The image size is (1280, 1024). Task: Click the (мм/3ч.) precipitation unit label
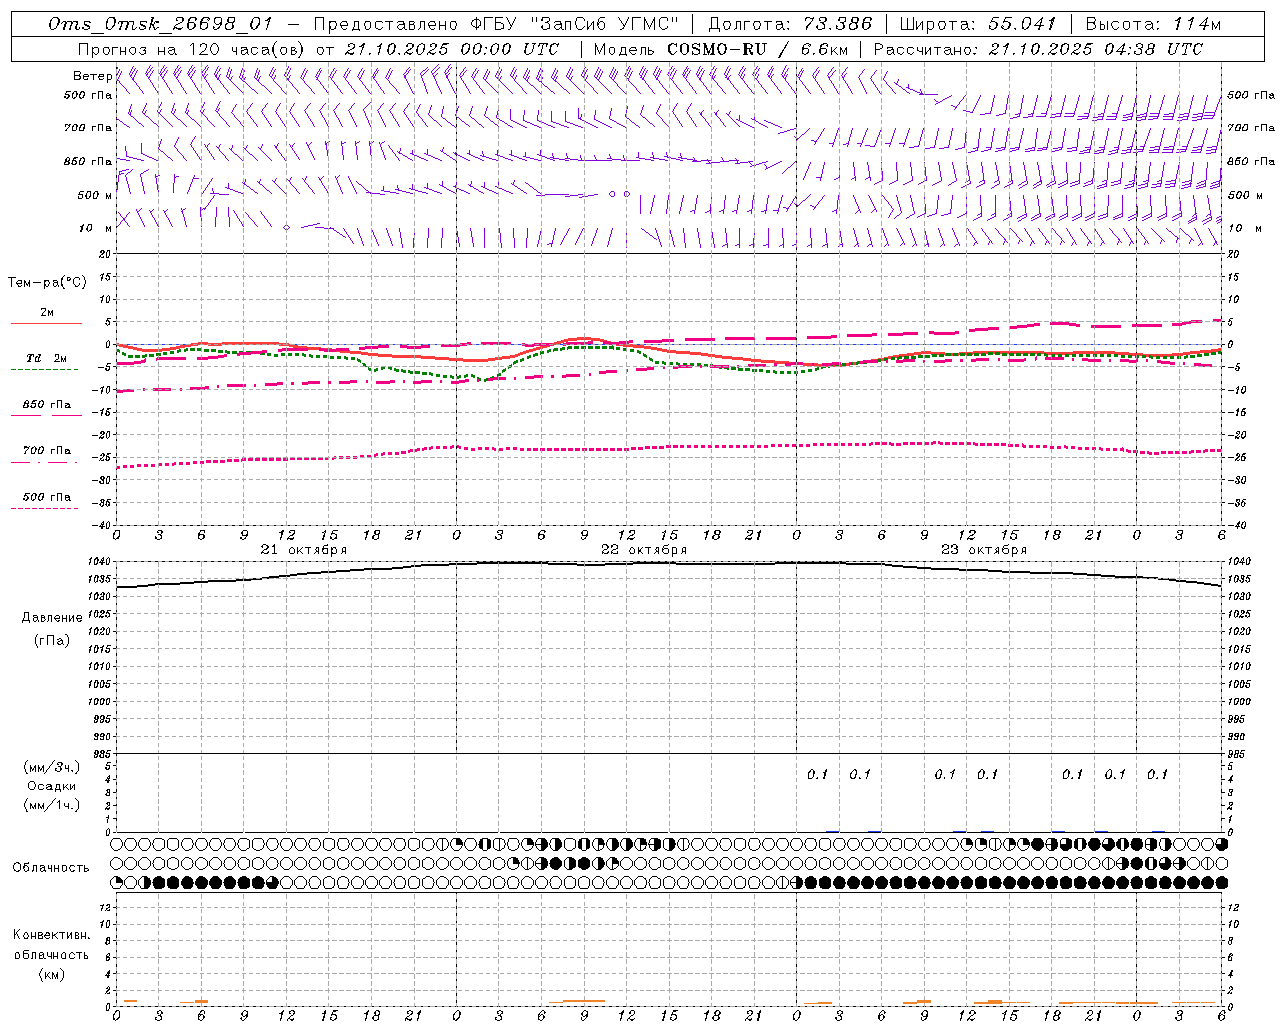click(52, 767)
